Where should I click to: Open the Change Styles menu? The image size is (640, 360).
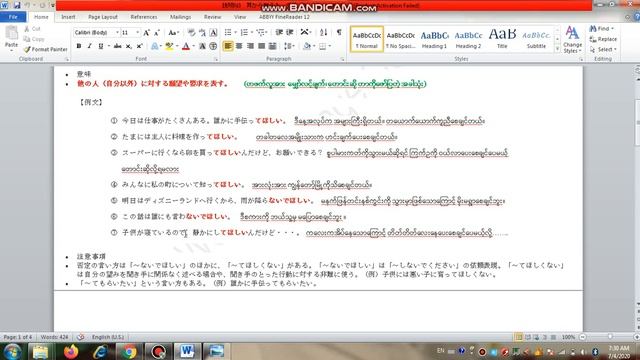[572, 40]
